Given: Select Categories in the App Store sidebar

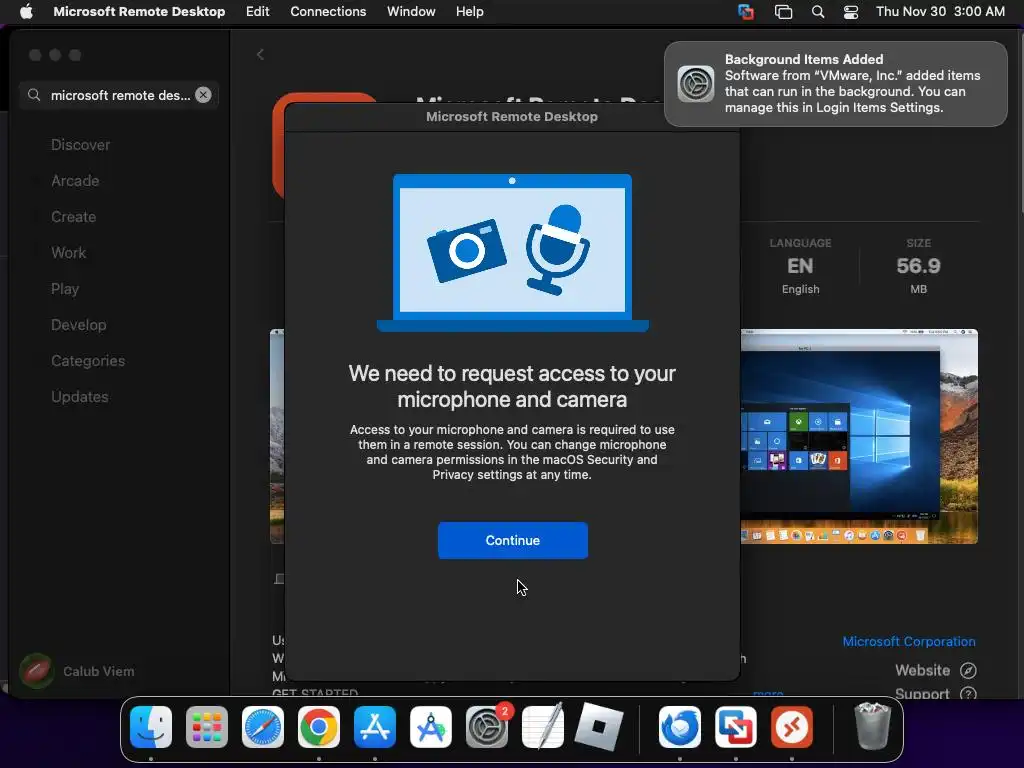Looking at the screenshot, I should point(88,360).
